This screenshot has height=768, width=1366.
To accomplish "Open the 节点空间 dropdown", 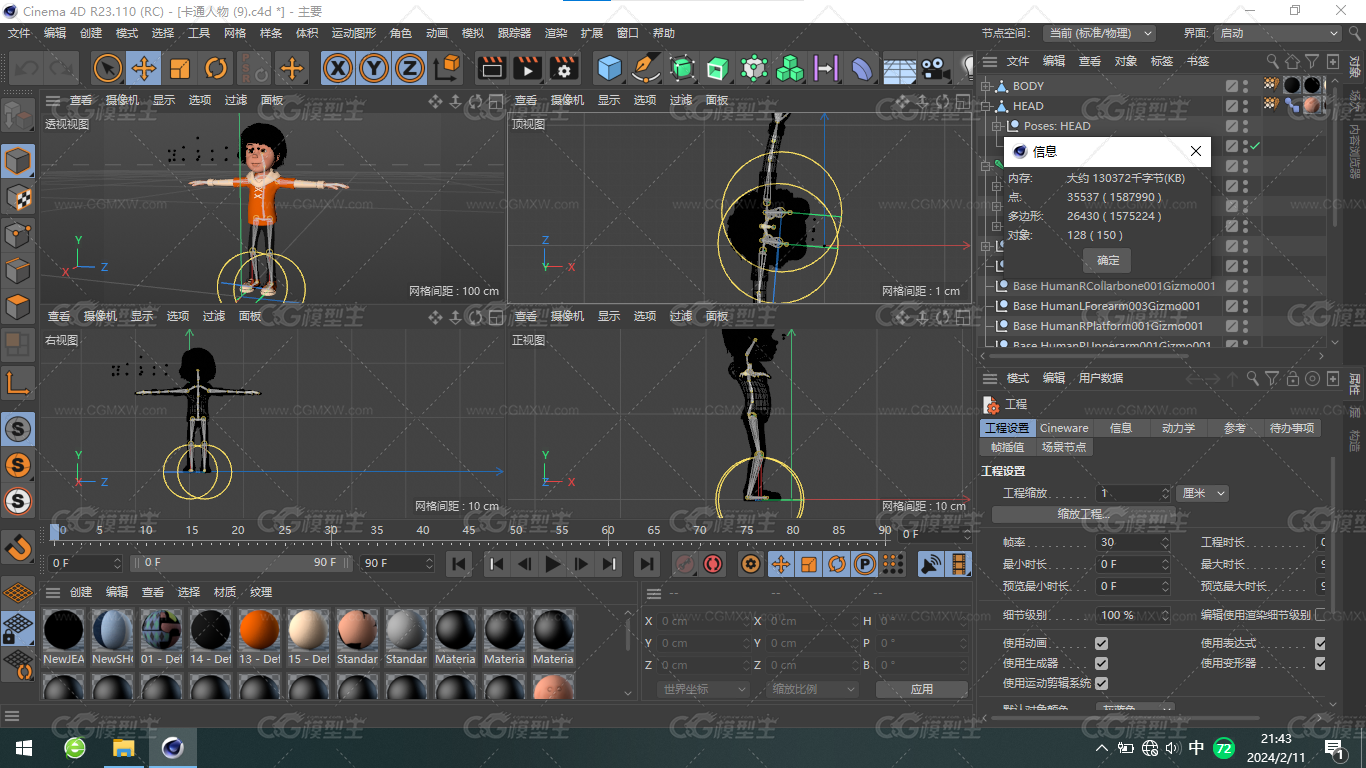I will point(1099,33).
